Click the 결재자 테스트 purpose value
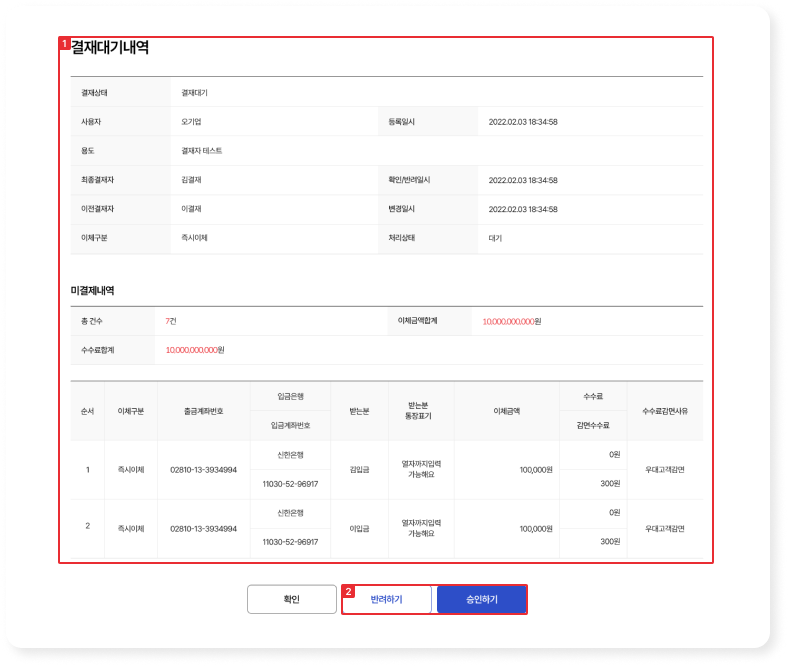 (202, 151)
